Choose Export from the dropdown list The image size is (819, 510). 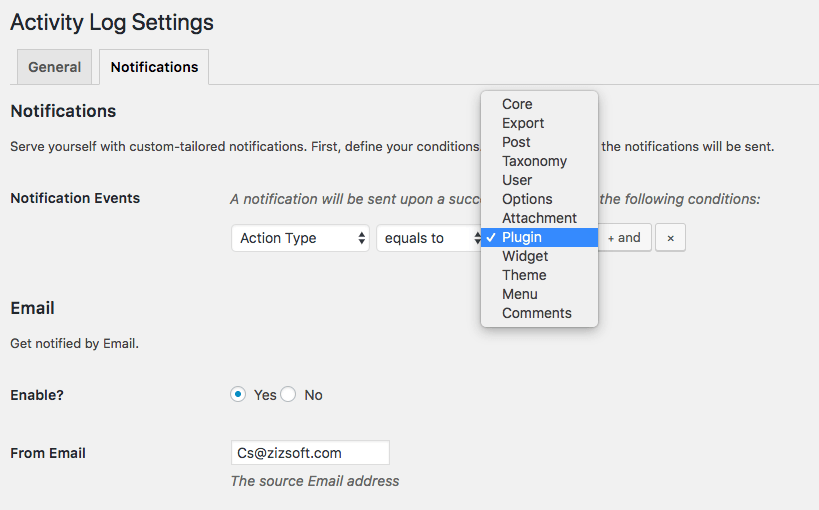click(523, 123)
